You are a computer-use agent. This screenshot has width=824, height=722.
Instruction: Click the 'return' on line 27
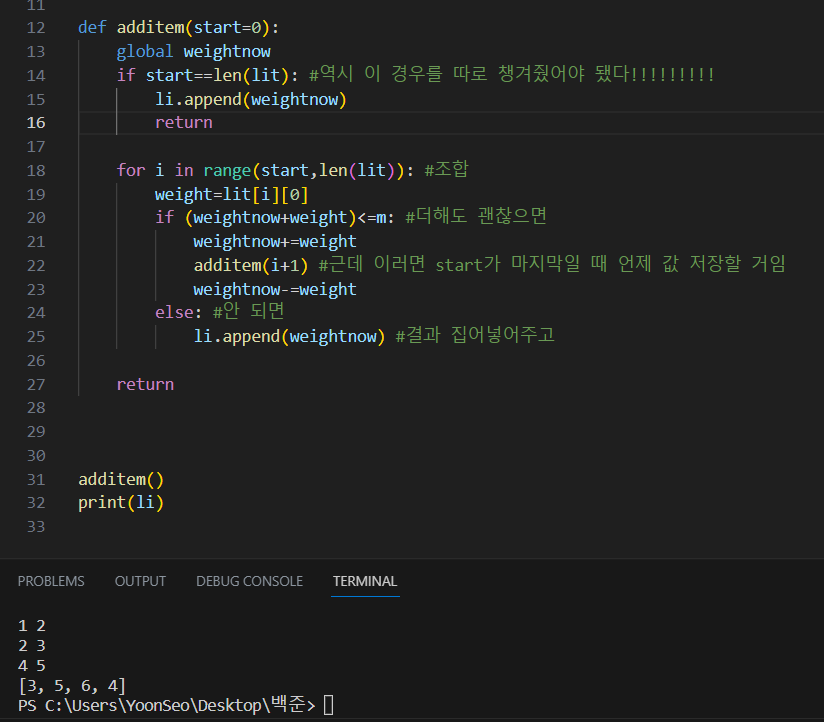click(x=145, y=385)
